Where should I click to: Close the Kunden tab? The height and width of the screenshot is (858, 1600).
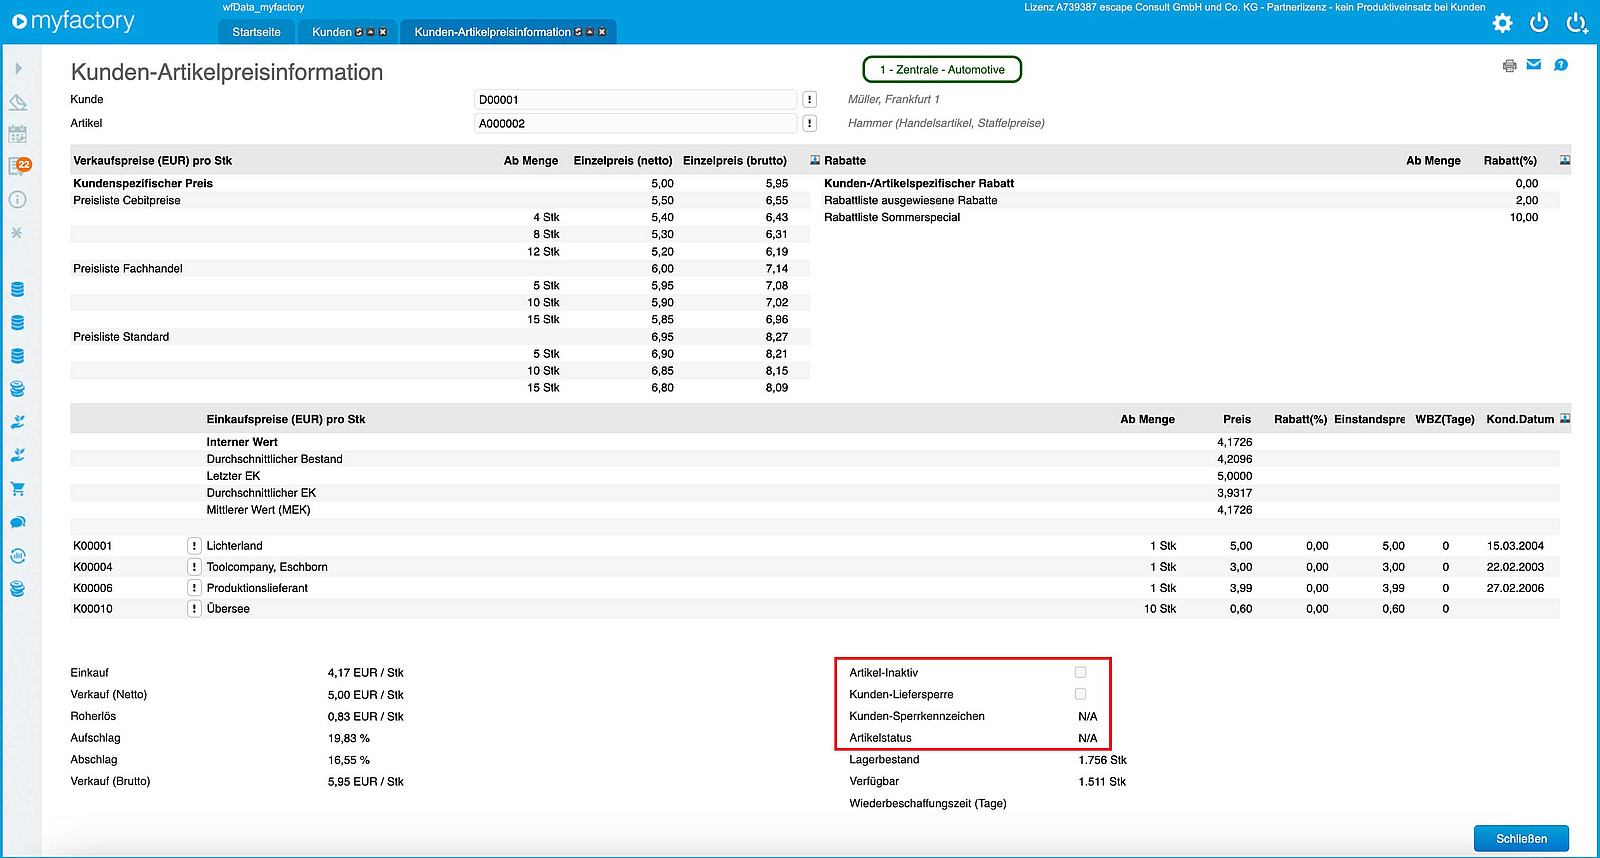383,32
